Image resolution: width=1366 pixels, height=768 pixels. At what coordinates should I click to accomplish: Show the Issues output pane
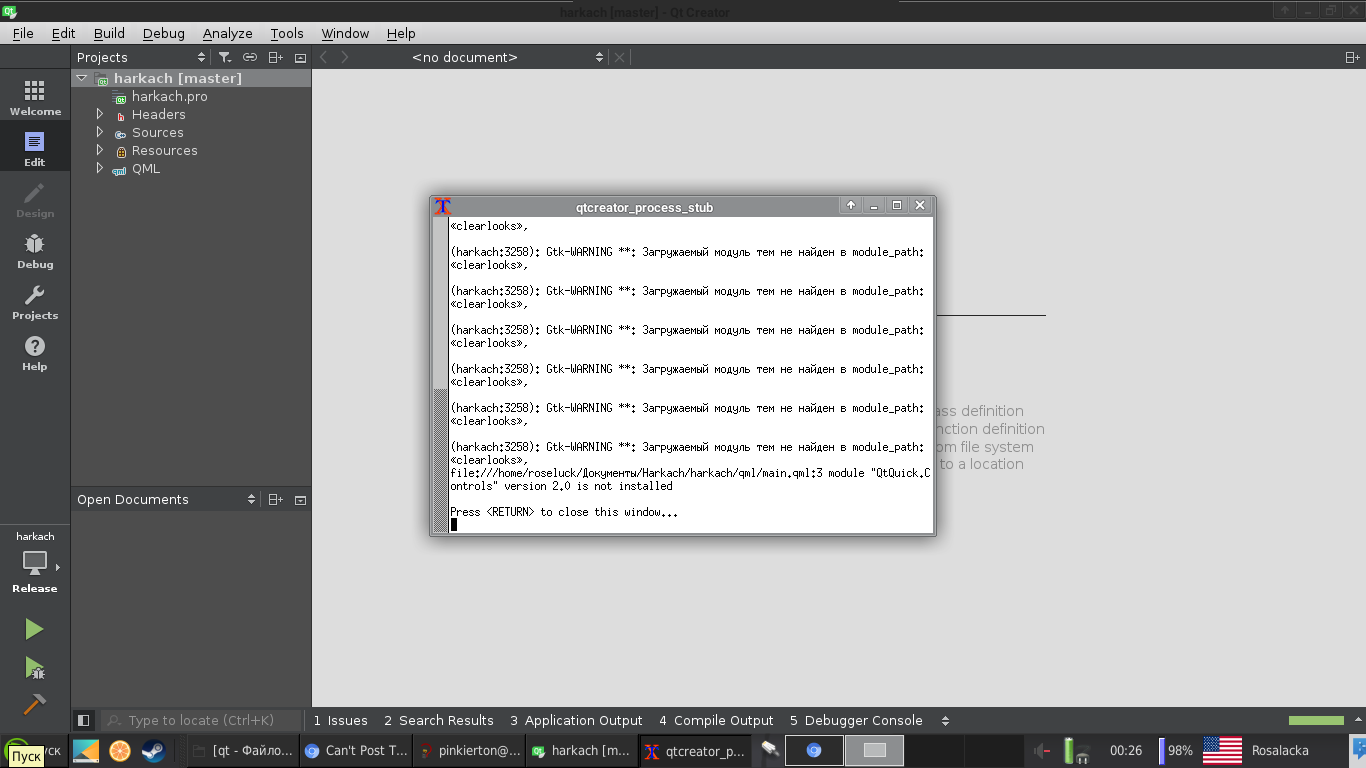340,720
